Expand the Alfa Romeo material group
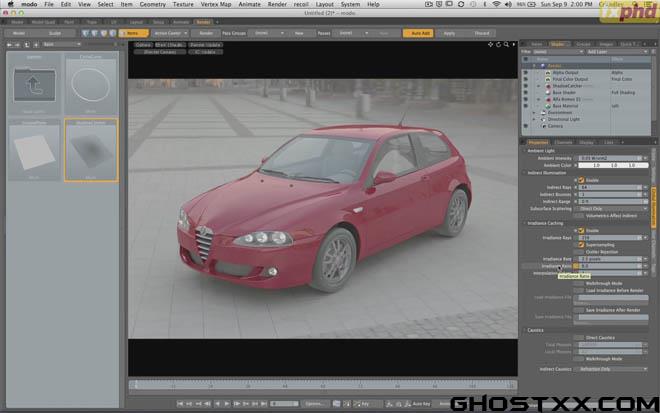This screenshot has width=660, height=413. coord(539,99)
